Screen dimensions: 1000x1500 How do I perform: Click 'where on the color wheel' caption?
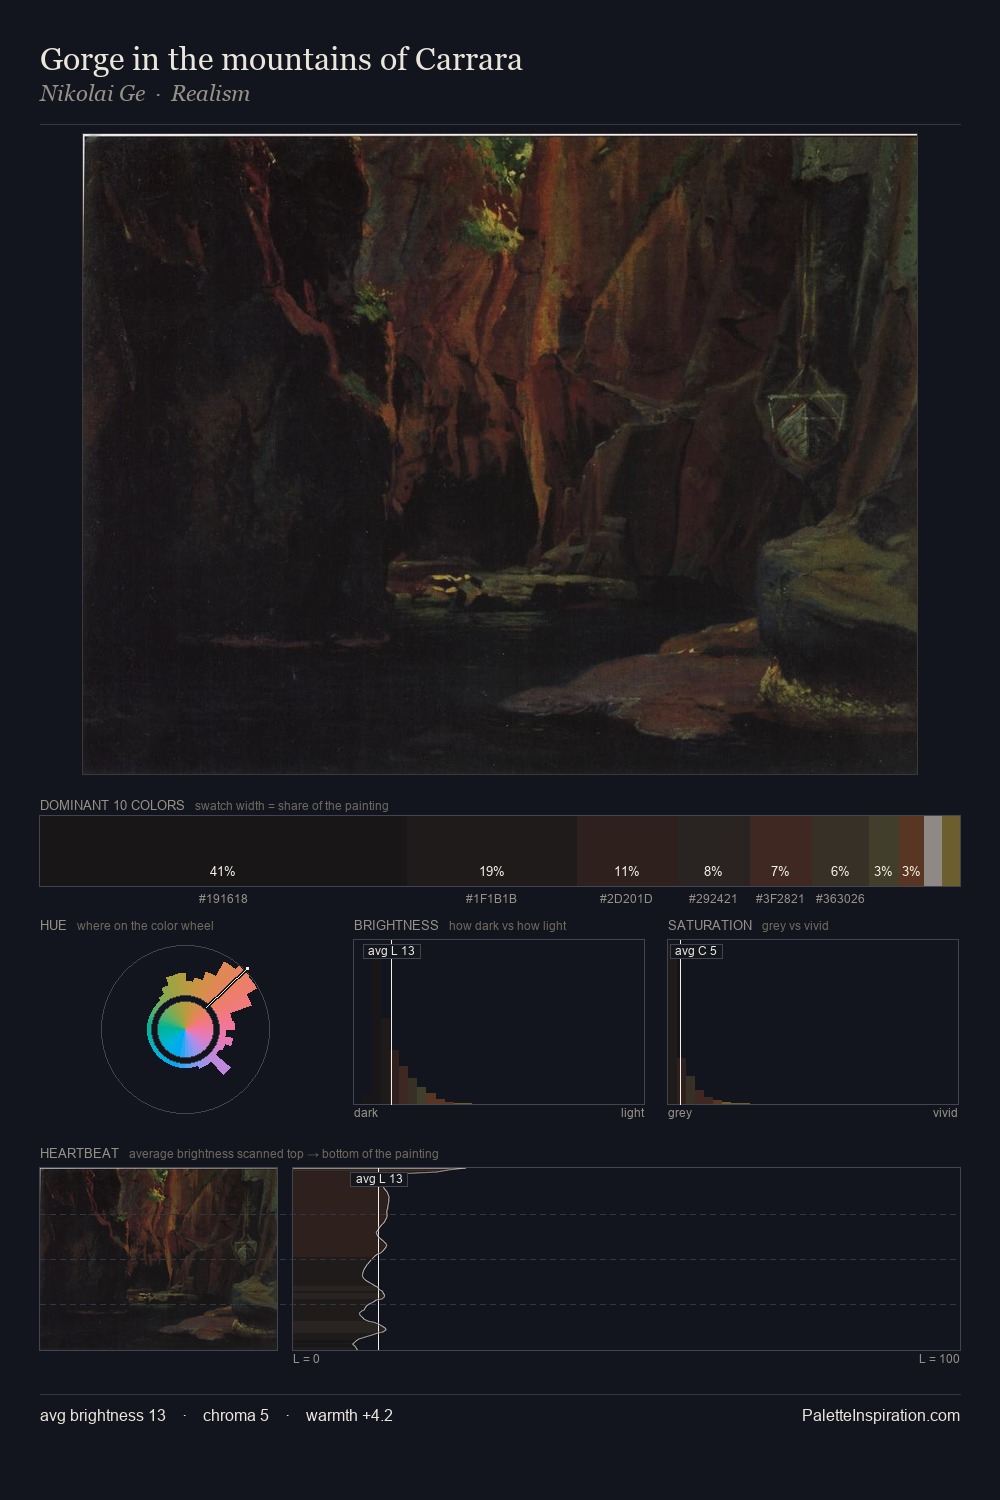[145, 926]
